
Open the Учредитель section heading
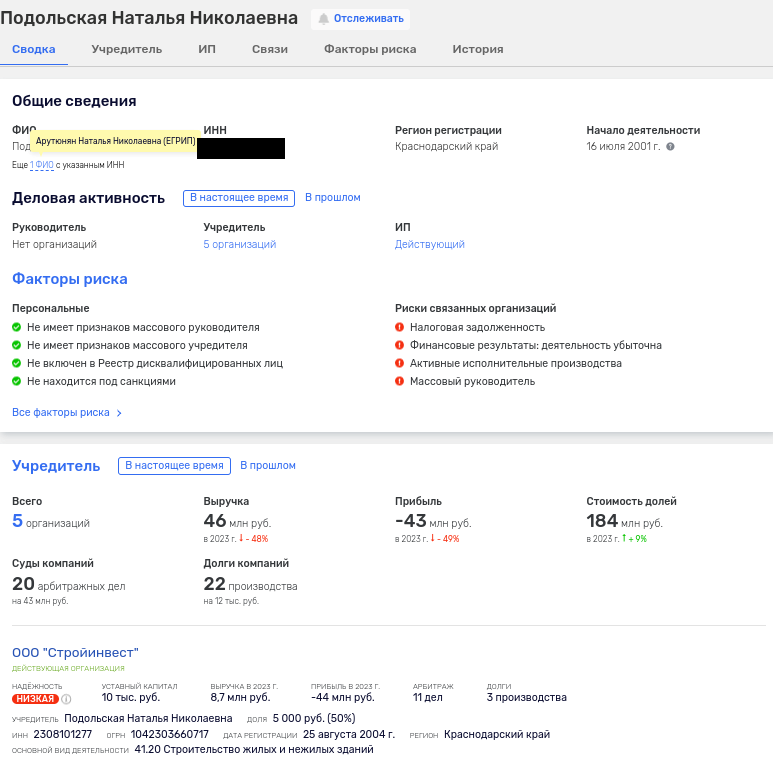[x=56, y=466]
